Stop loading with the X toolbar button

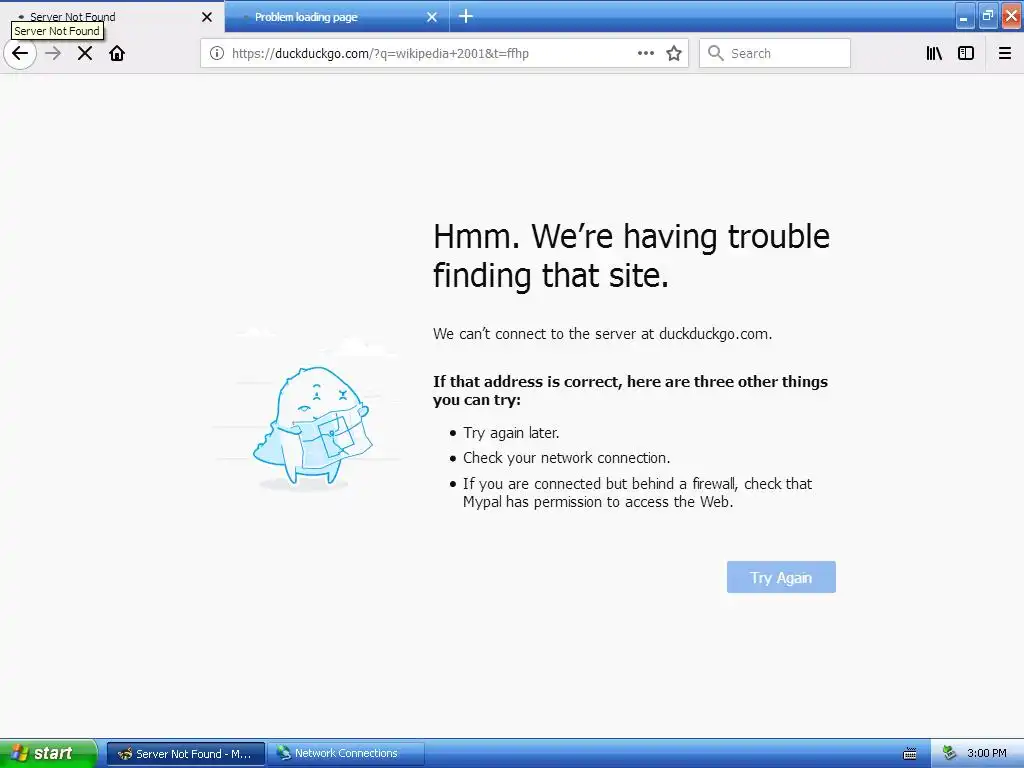click(x=85, y=53)
